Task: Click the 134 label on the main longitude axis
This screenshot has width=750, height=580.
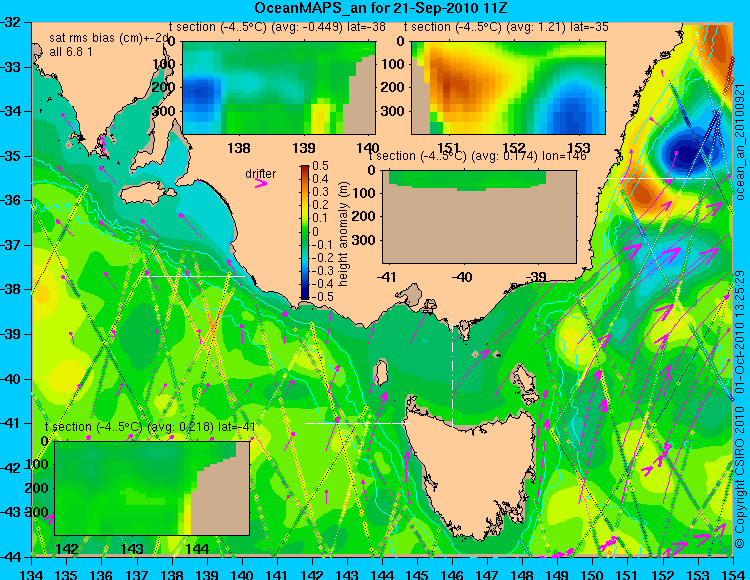Action: [x=32, y=574]
